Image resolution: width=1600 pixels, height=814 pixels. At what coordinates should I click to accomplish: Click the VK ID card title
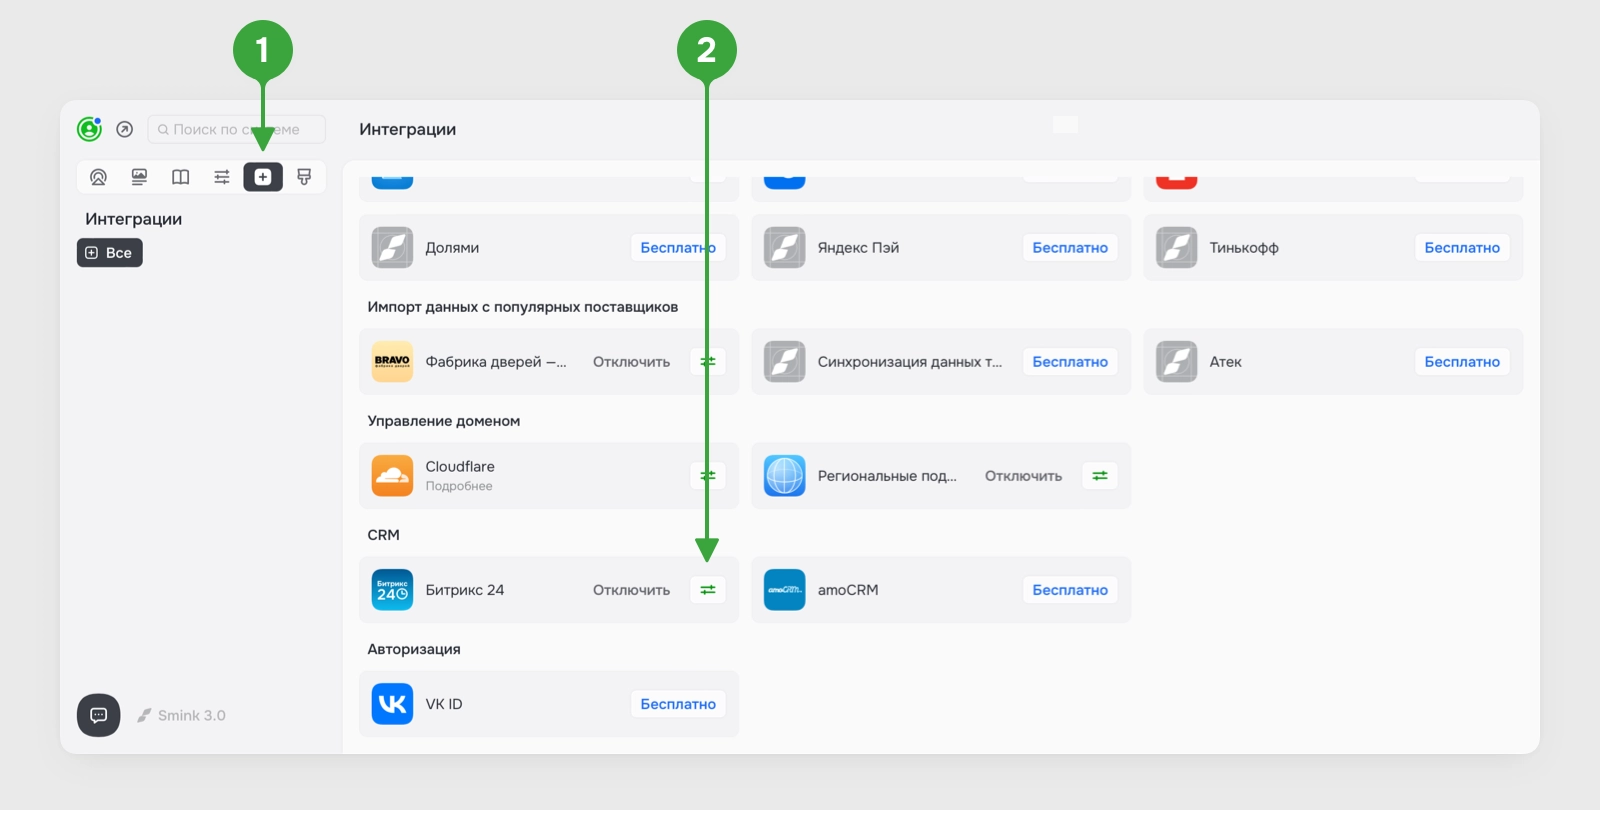(444, 704)
